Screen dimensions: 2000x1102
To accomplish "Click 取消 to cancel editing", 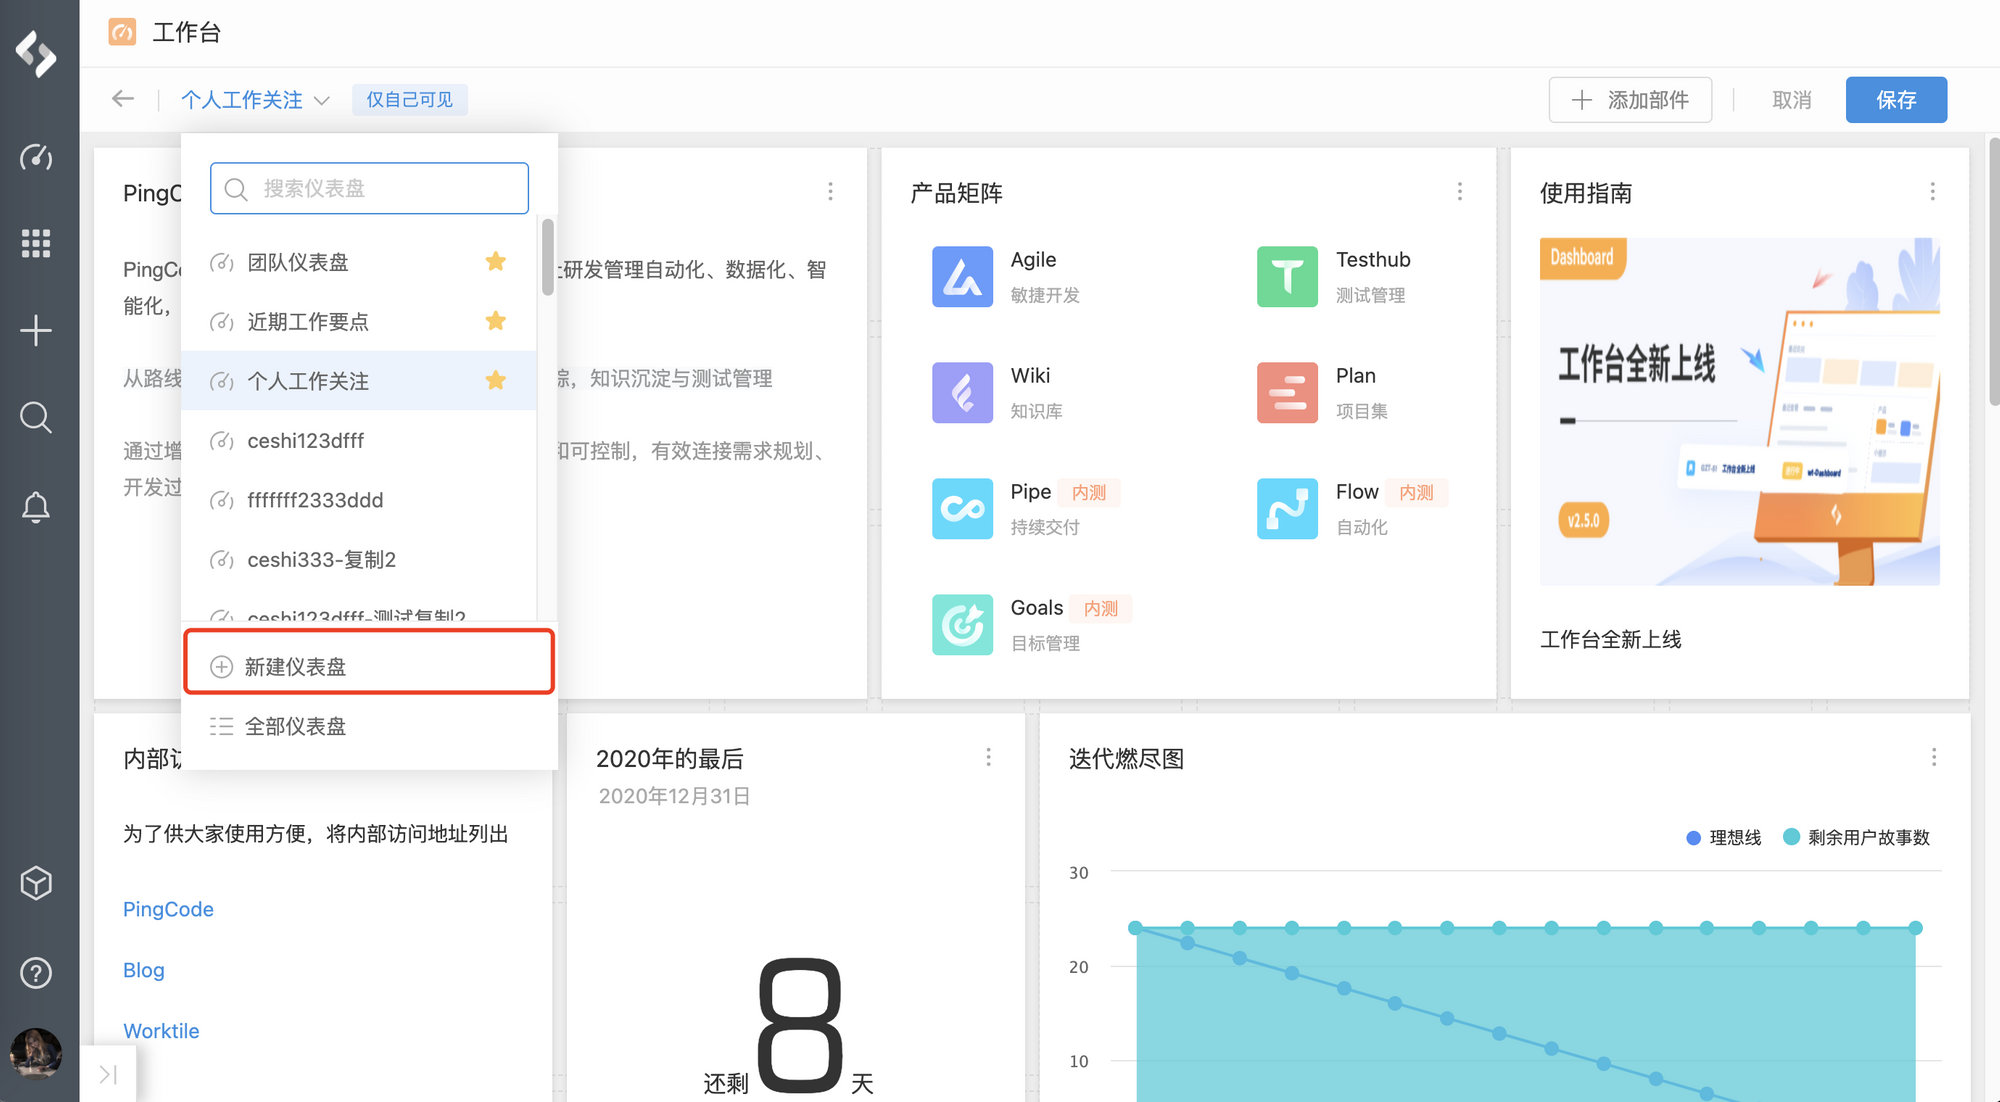I will [x=1791, y=100].
